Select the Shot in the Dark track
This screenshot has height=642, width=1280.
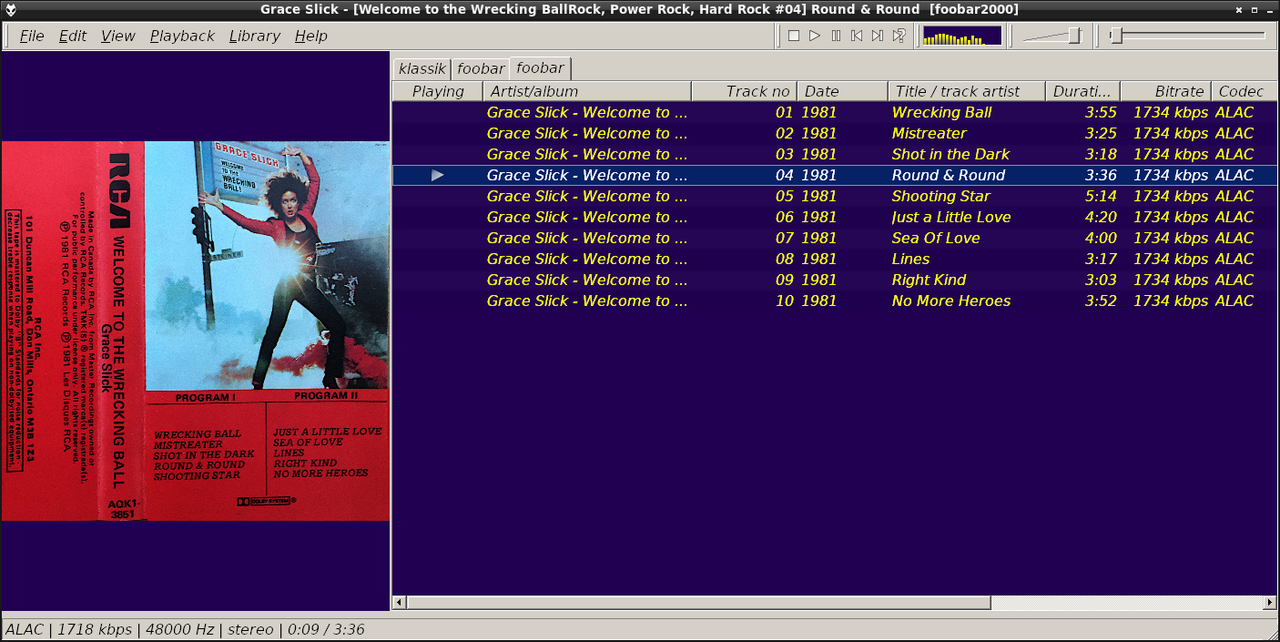pyautogui.click(x=834, y=154)
